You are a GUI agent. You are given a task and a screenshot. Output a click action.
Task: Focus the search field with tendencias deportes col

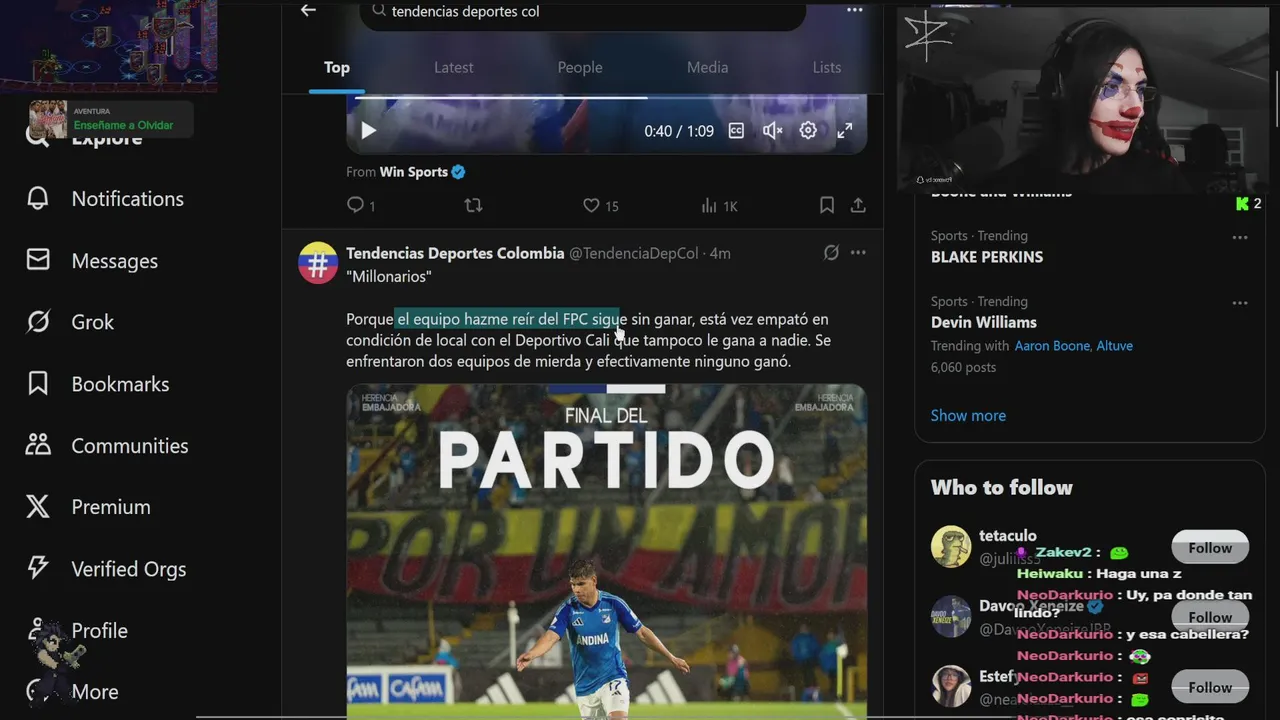point(583,12)
